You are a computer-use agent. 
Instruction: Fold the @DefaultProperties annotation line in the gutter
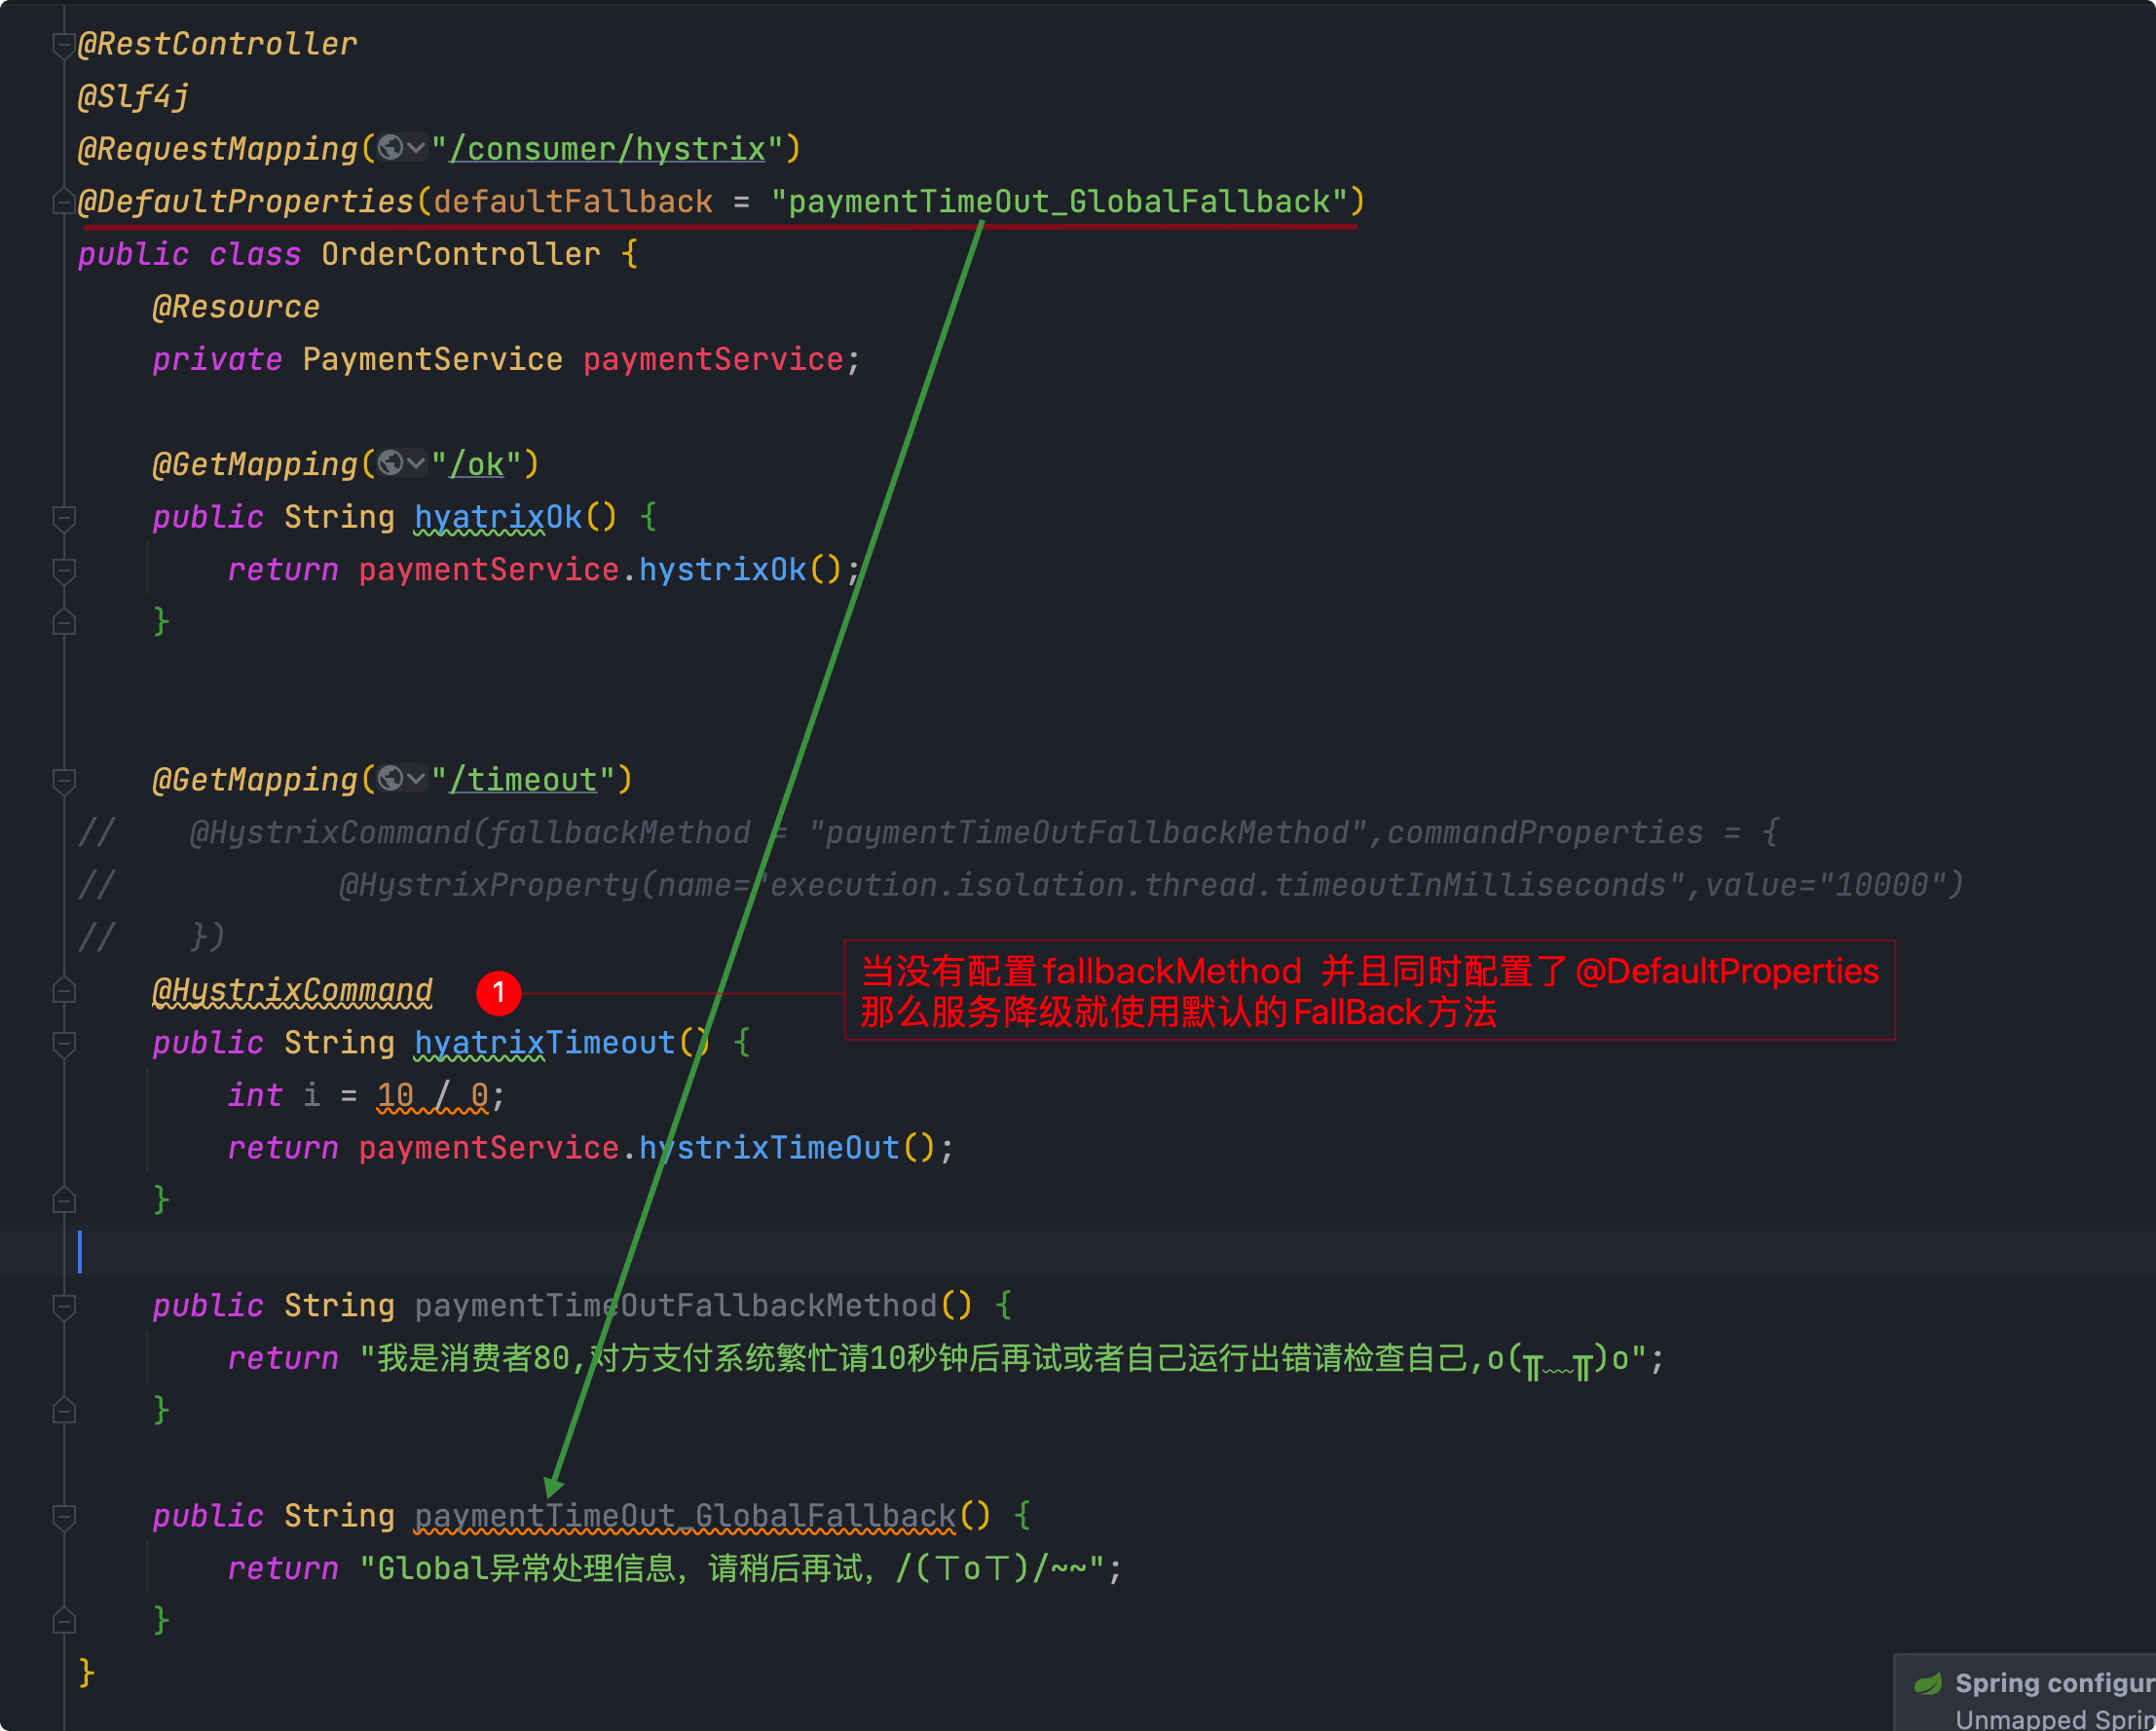click(63, 202)
